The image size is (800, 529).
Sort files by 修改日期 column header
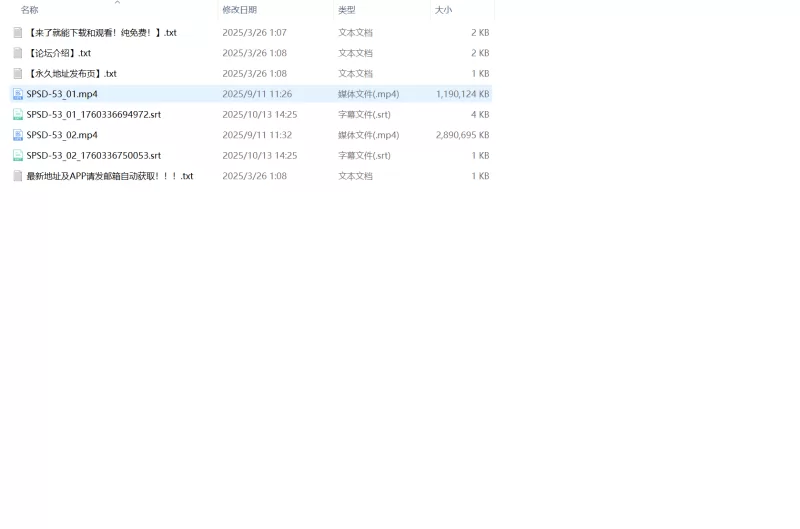pos(239,10)
